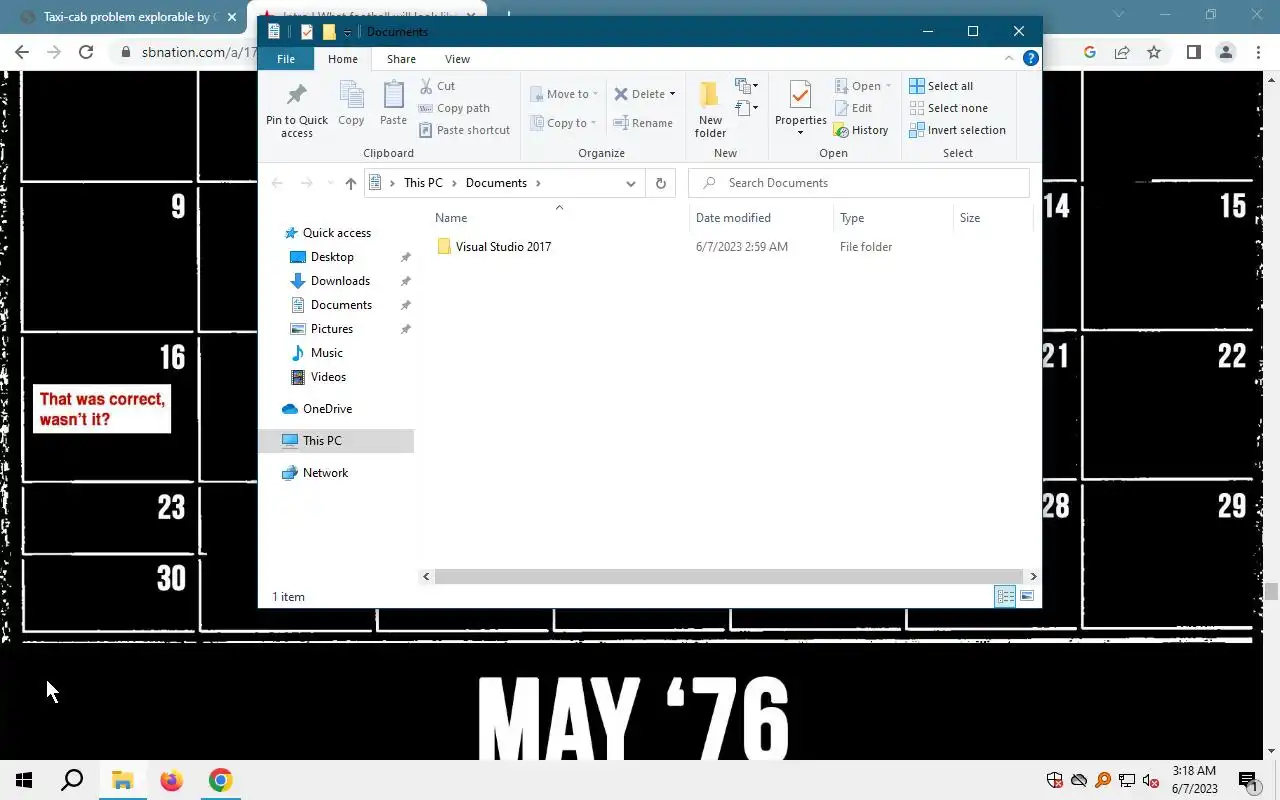Switch to the Share ribbon tab
The image size is (1280, 800).
tap(401, 59)
